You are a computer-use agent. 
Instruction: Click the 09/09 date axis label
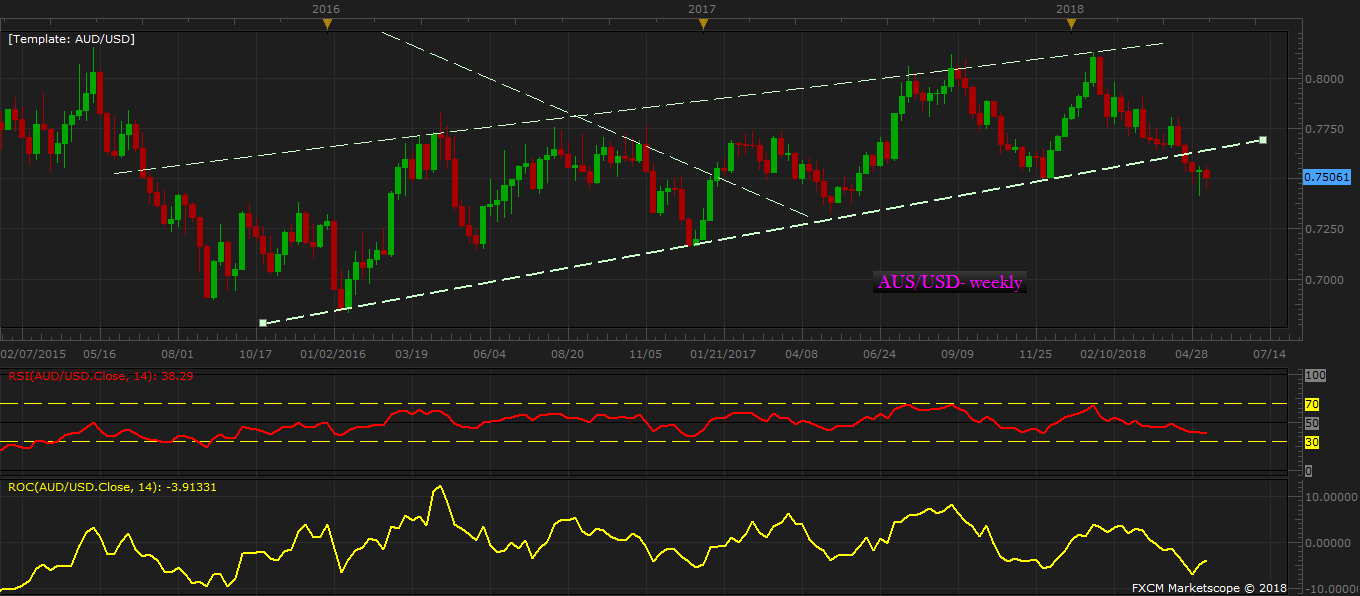tap(958, 354)
